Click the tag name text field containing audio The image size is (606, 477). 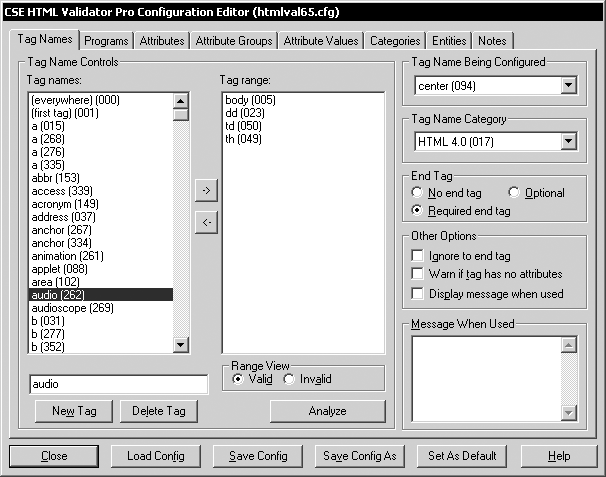[x=118, y=384]
